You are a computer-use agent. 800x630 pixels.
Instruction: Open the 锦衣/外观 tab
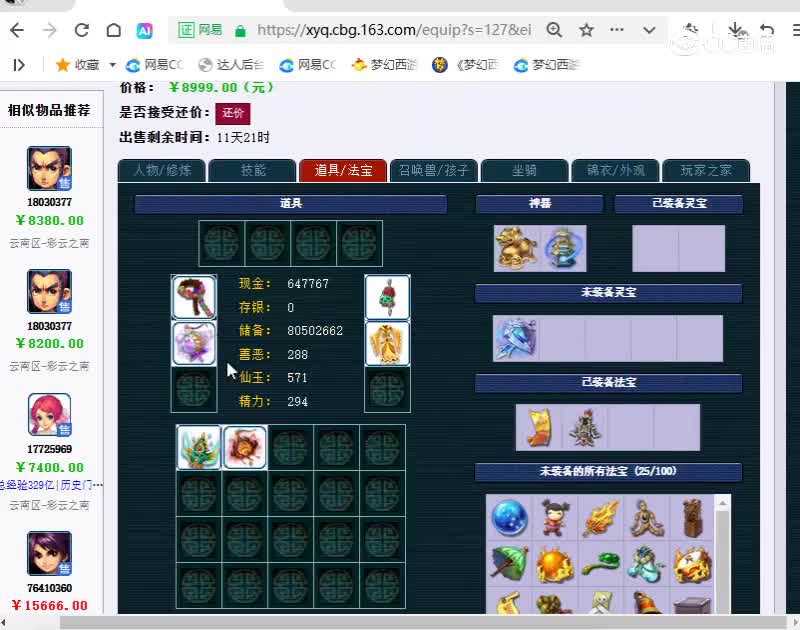coord(615,170)
